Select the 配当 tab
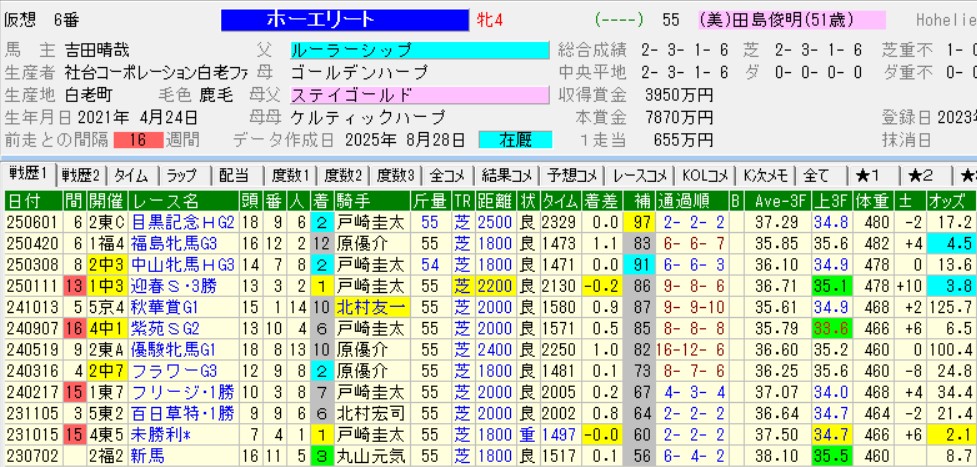Viewport: 977px width, 467px height. [x=234, y=174]
